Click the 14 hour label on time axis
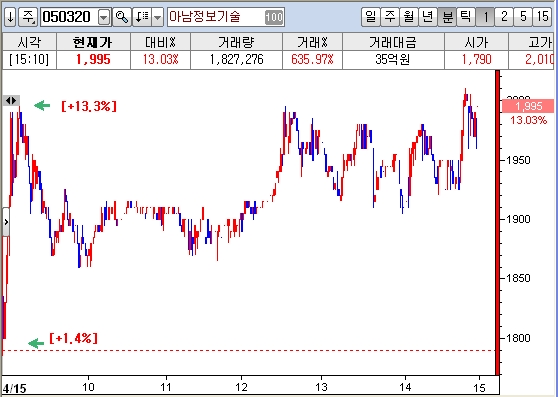 click(405, 387)
